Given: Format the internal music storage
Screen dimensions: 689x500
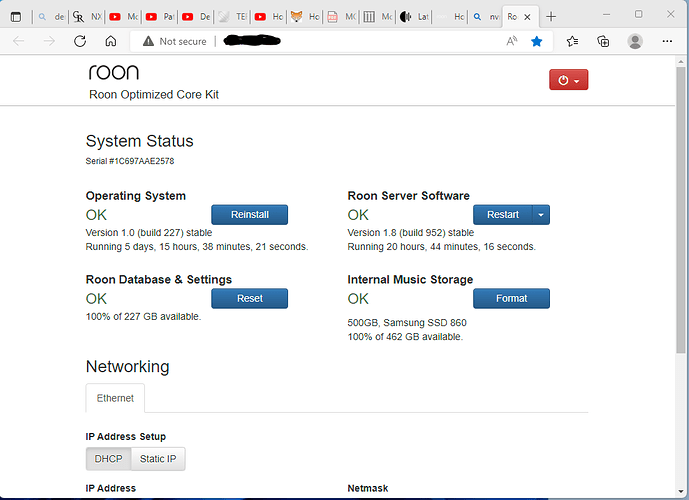Looking at the screenshot, I should coord(511,298).
